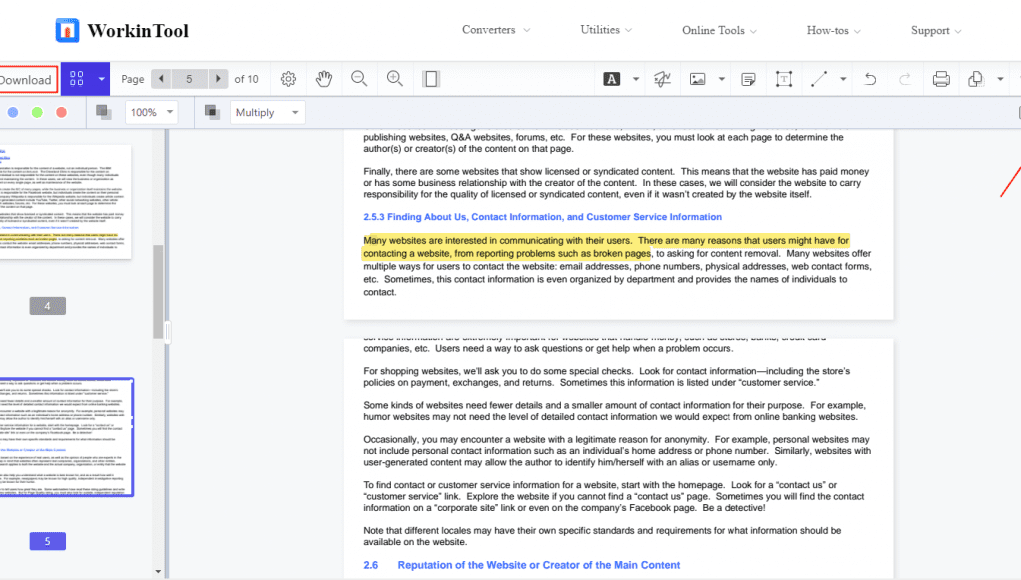
Task: Open the image tool dropdown arrow
Action: [721, 79]
